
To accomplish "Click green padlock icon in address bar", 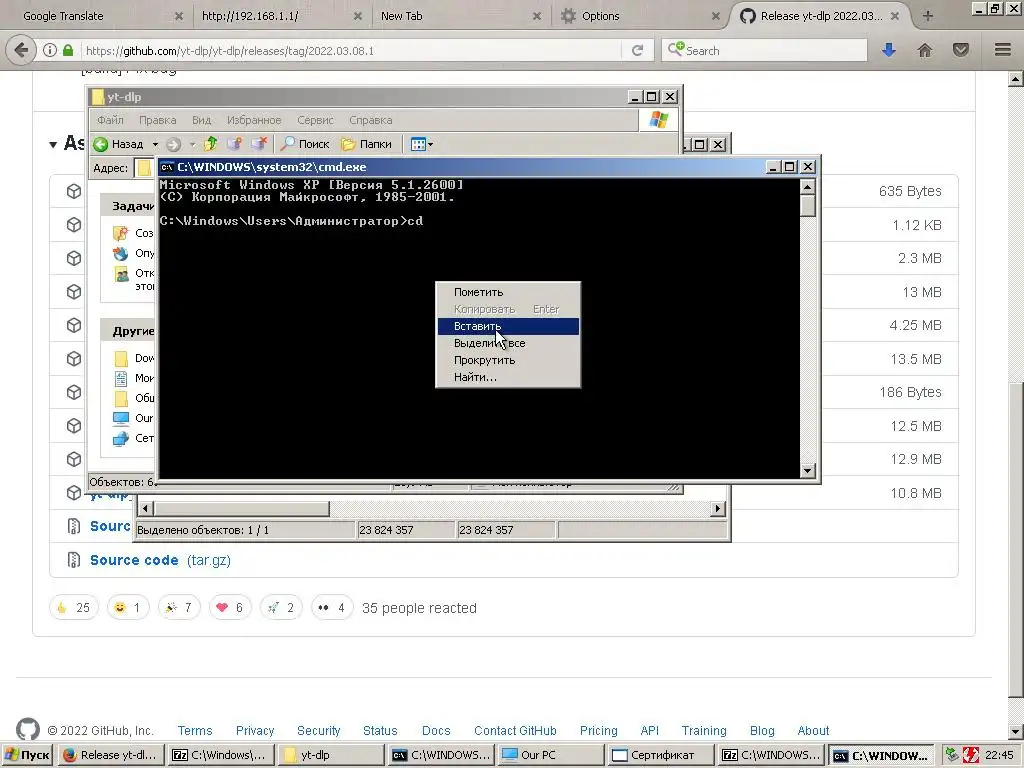I will [x=68, y=50].
